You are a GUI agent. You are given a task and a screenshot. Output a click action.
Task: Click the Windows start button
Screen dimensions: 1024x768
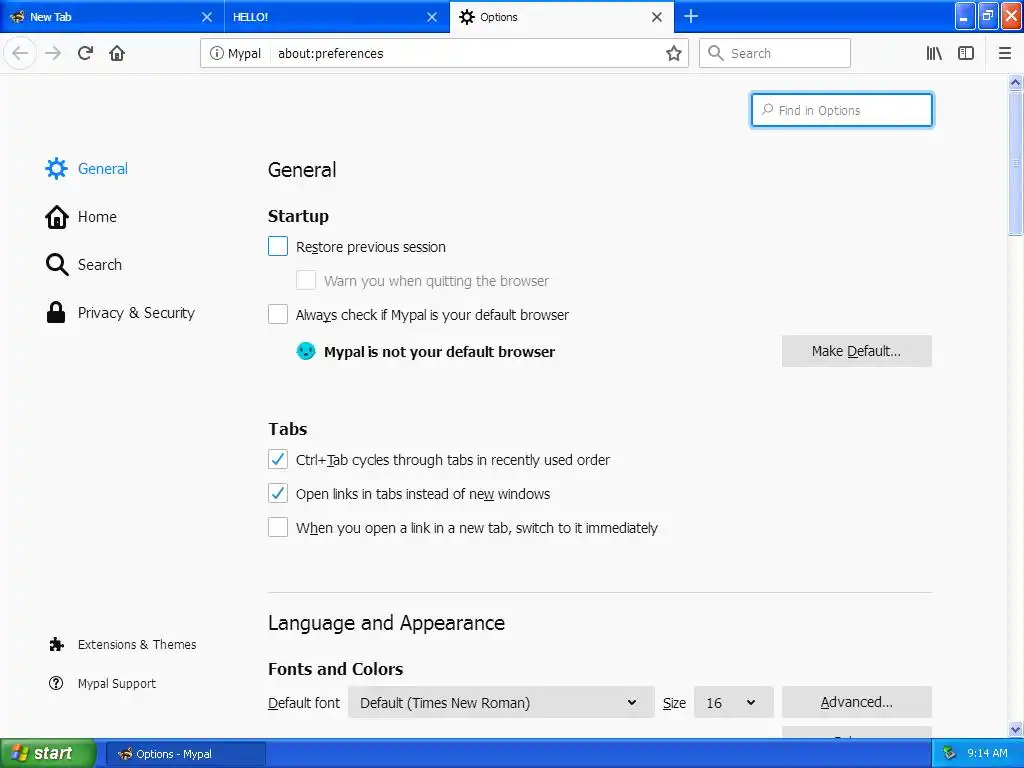coord(48,754)
